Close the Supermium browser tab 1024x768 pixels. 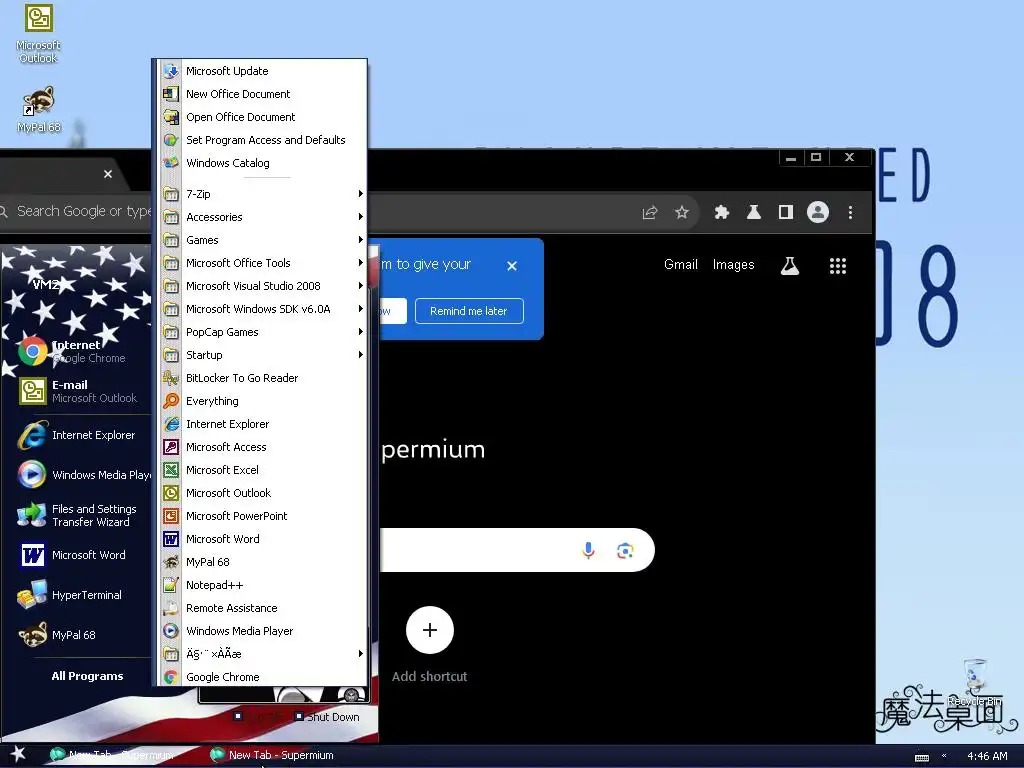click(108, 174)
